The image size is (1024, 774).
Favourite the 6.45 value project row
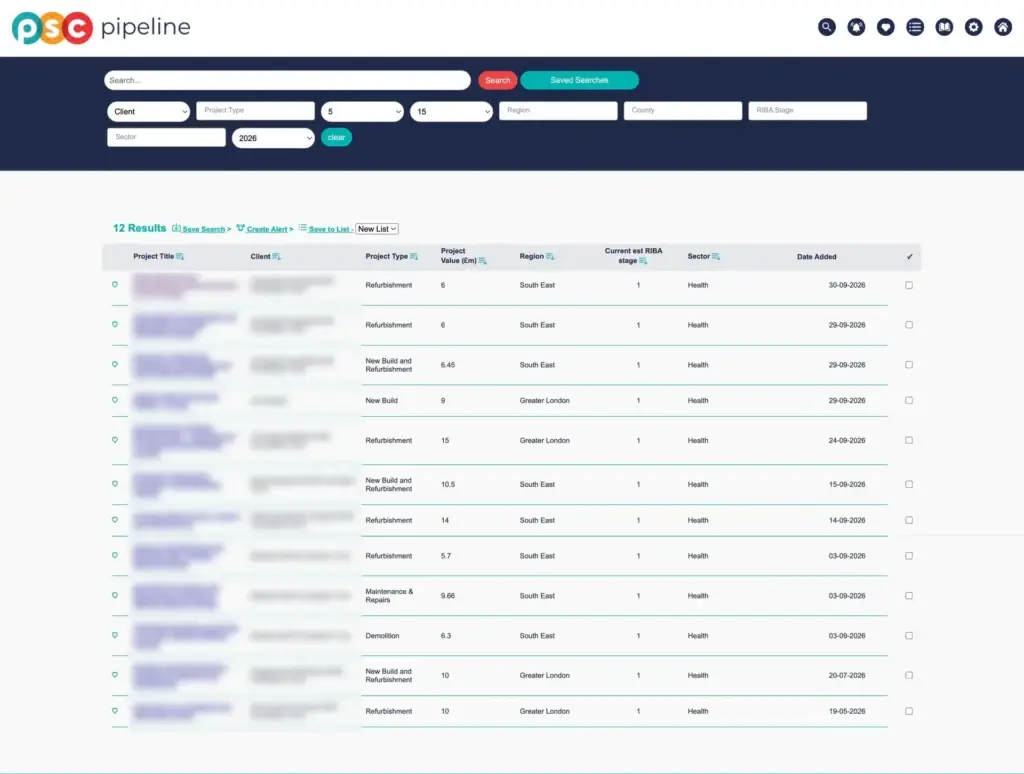click(x=115, y=364)
